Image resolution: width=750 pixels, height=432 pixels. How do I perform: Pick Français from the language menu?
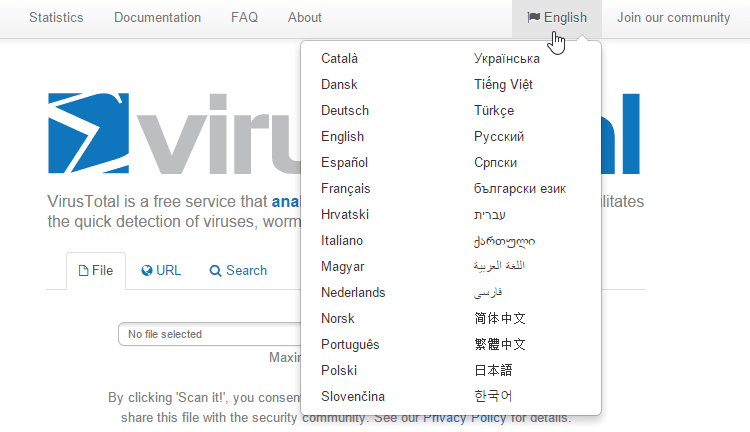click(x=346, y=189)
